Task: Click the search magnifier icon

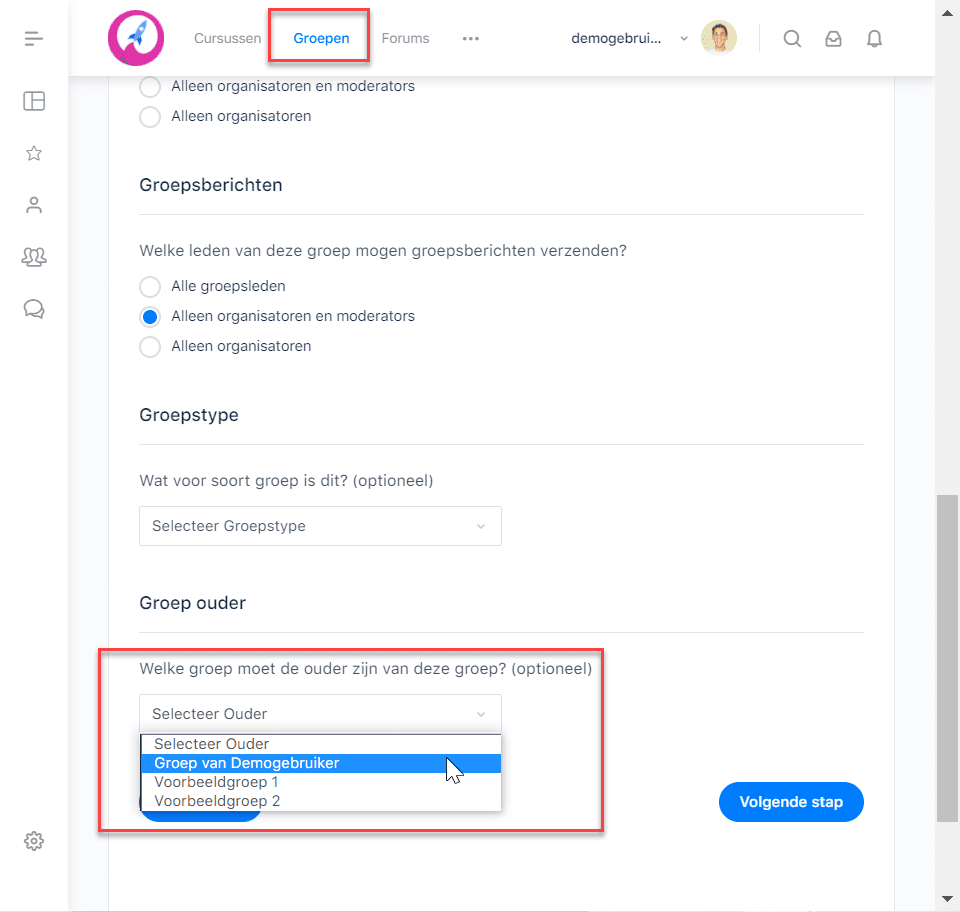Action: click(792, 39)
